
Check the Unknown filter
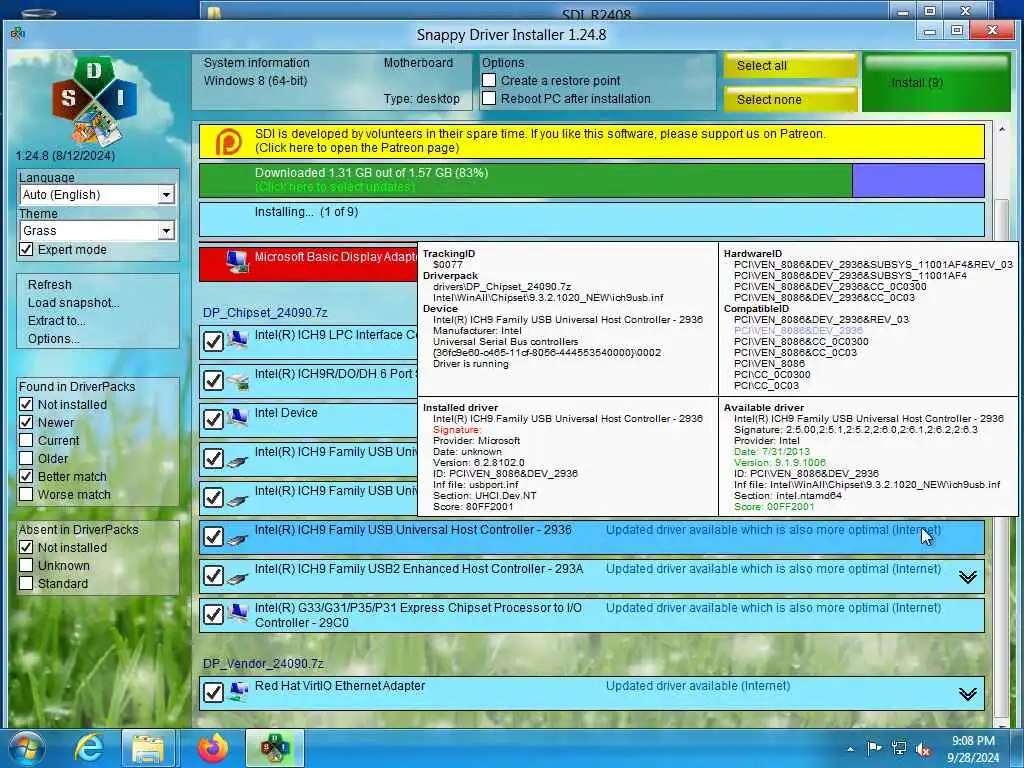tap(26, 566)
